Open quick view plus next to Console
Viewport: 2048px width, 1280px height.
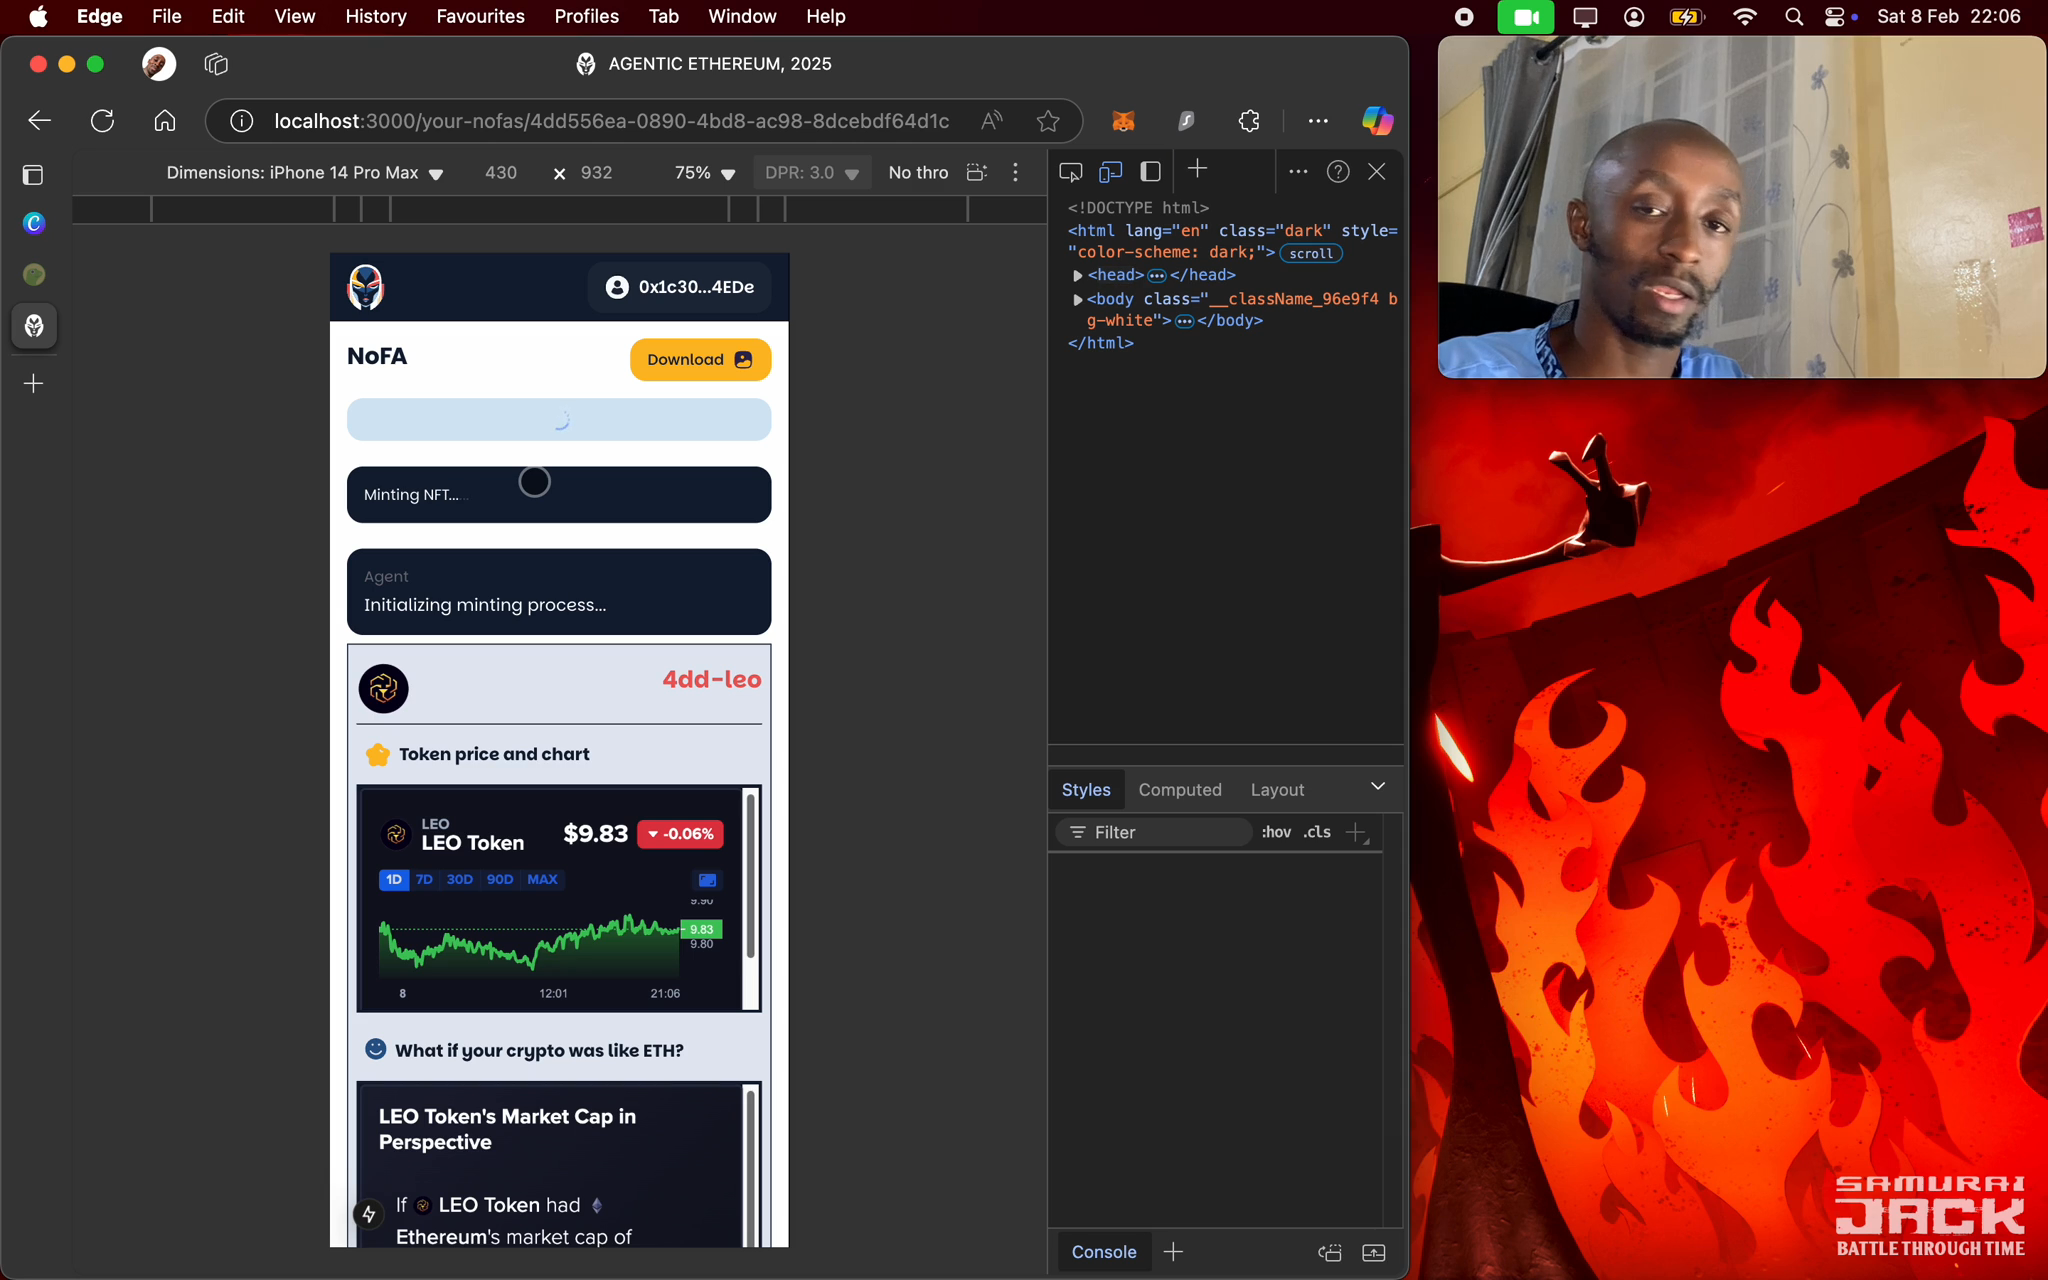click(1173, 1252)
